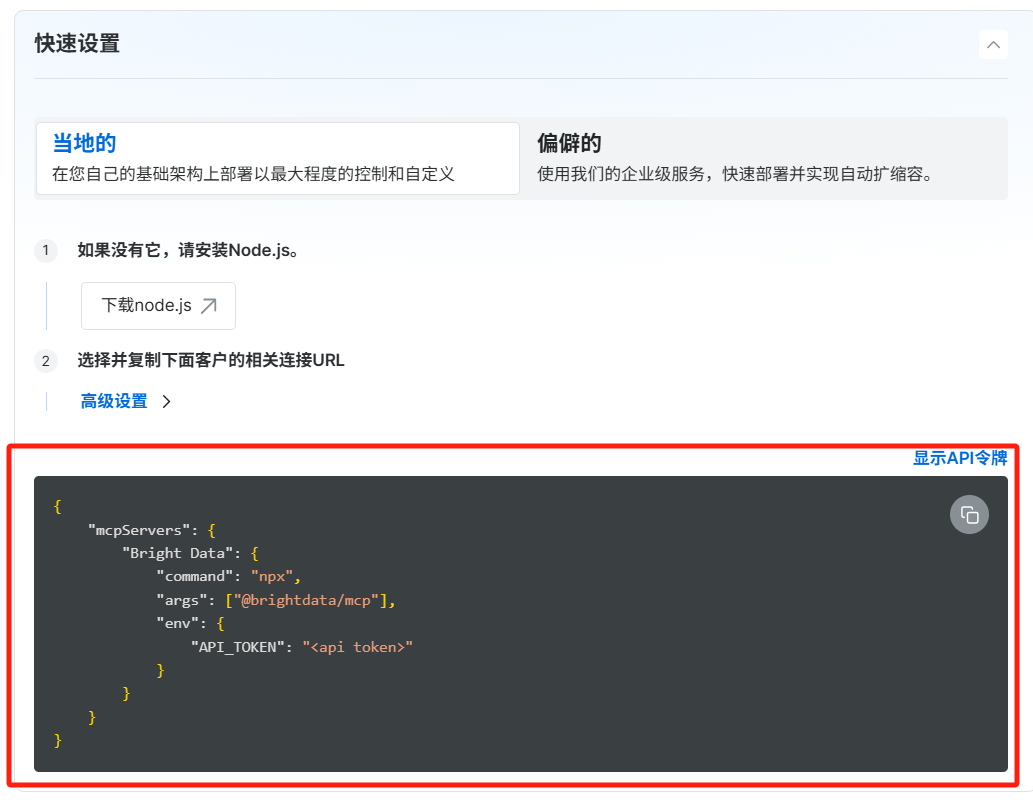Click the "env" key in the code
The height and width of the screenshot is (804, 1033).
(x=178, y=623)
